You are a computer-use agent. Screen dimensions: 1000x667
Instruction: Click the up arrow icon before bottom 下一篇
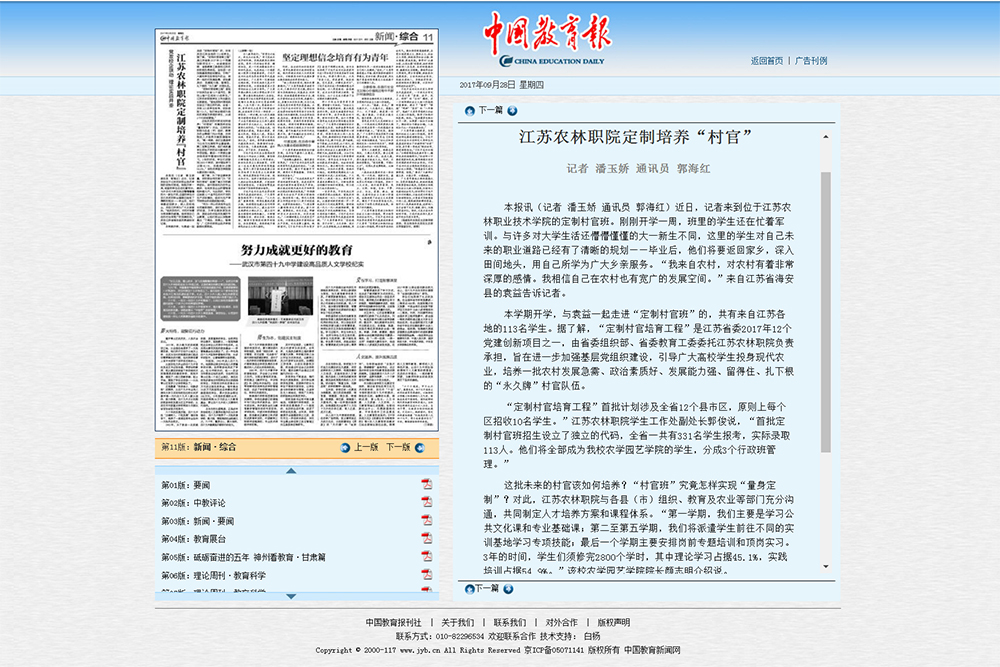click(467, 589)
